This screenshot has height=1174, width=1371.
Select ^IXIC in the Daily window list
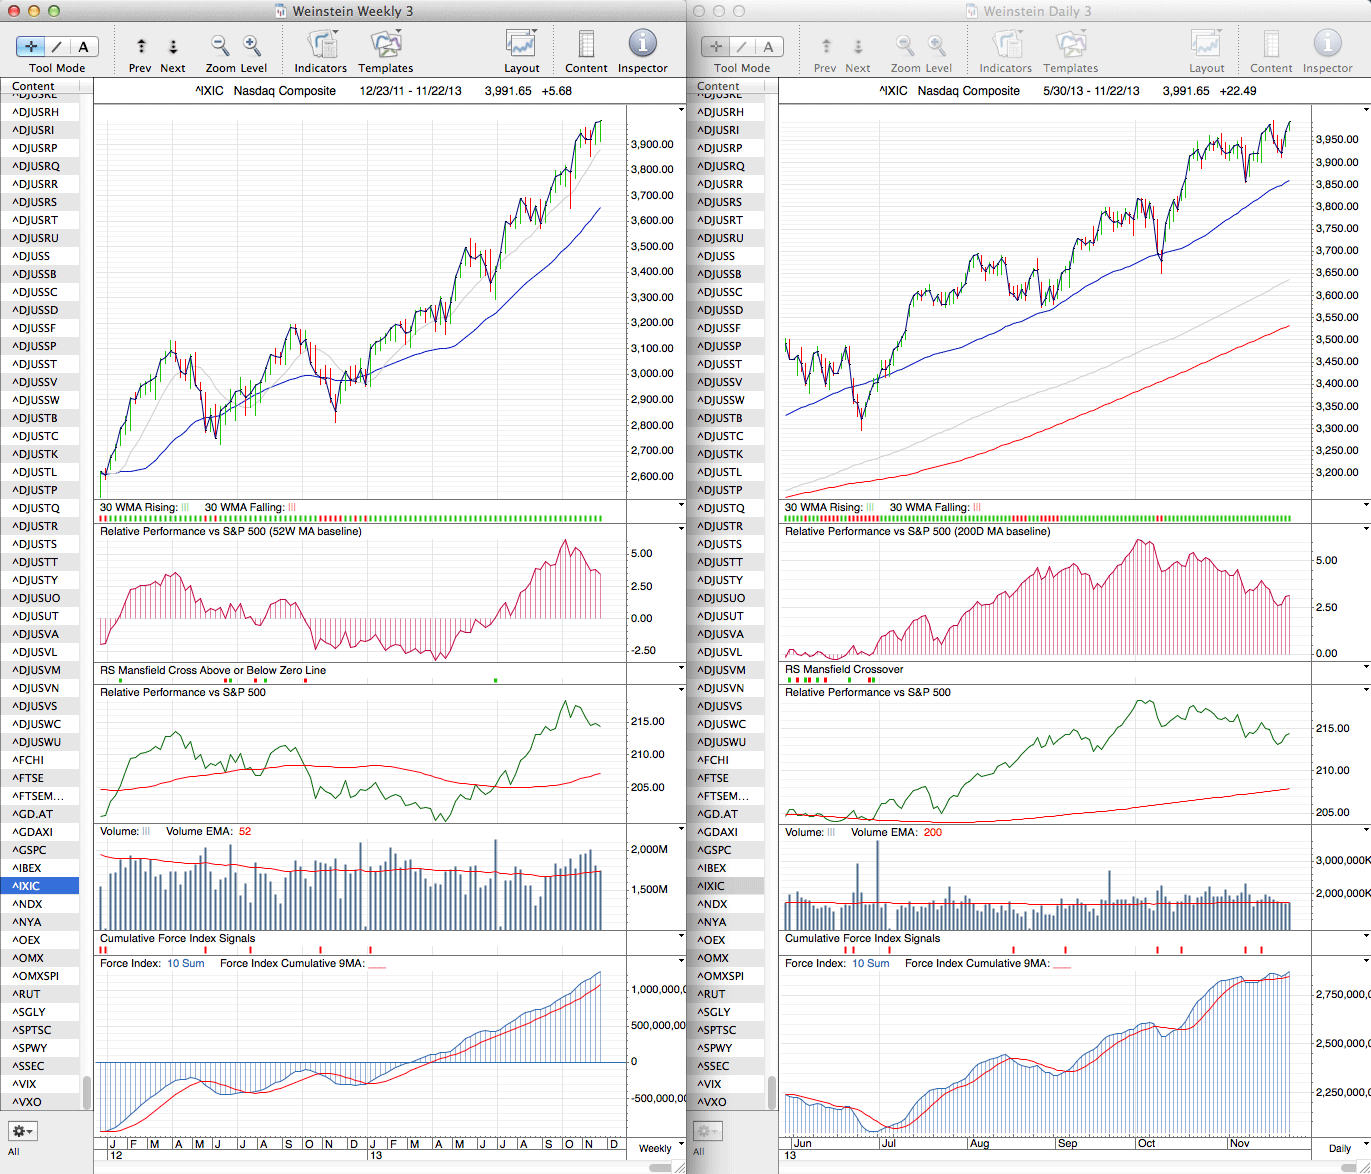(x=725, y=886)
